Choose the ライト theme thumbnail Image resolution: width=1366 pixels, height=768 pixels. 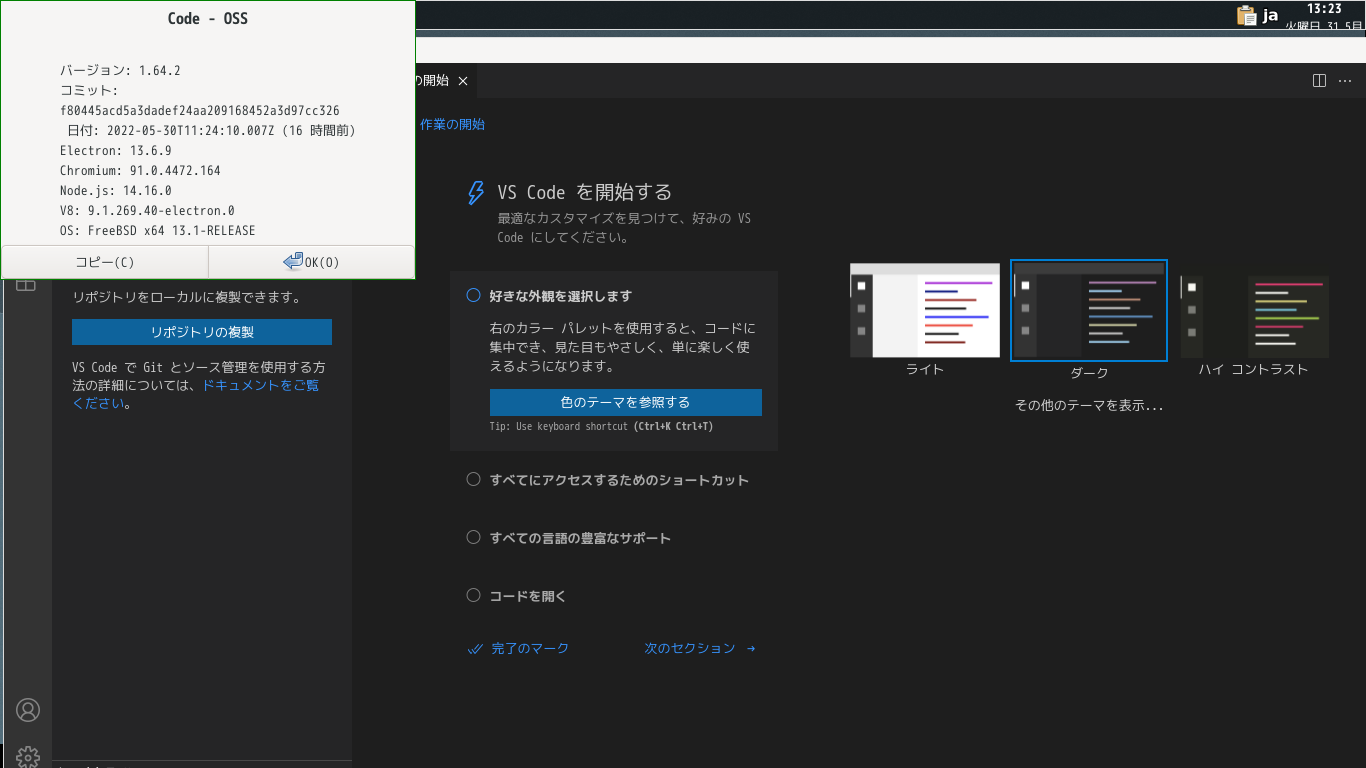click(x=925, y=310)
